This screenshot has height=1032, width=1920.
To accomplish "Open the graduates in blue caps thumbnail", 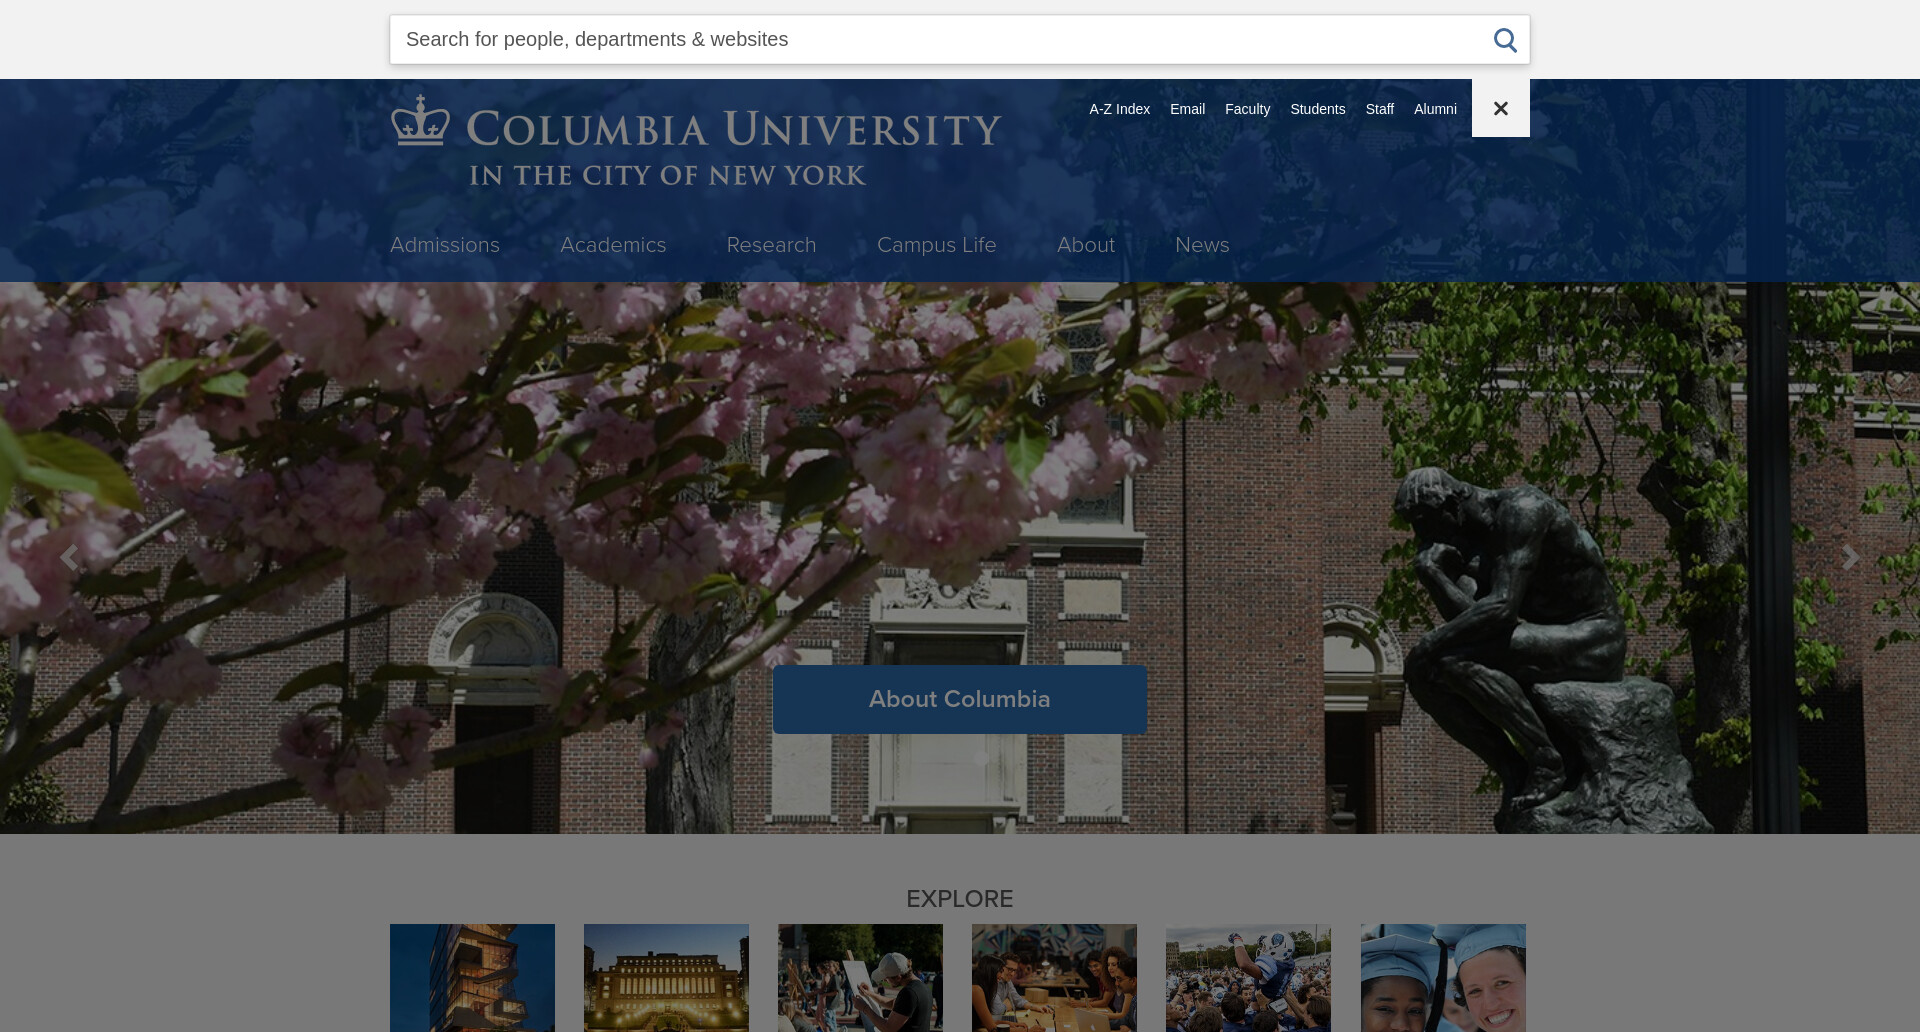I will click(1443, 978).
